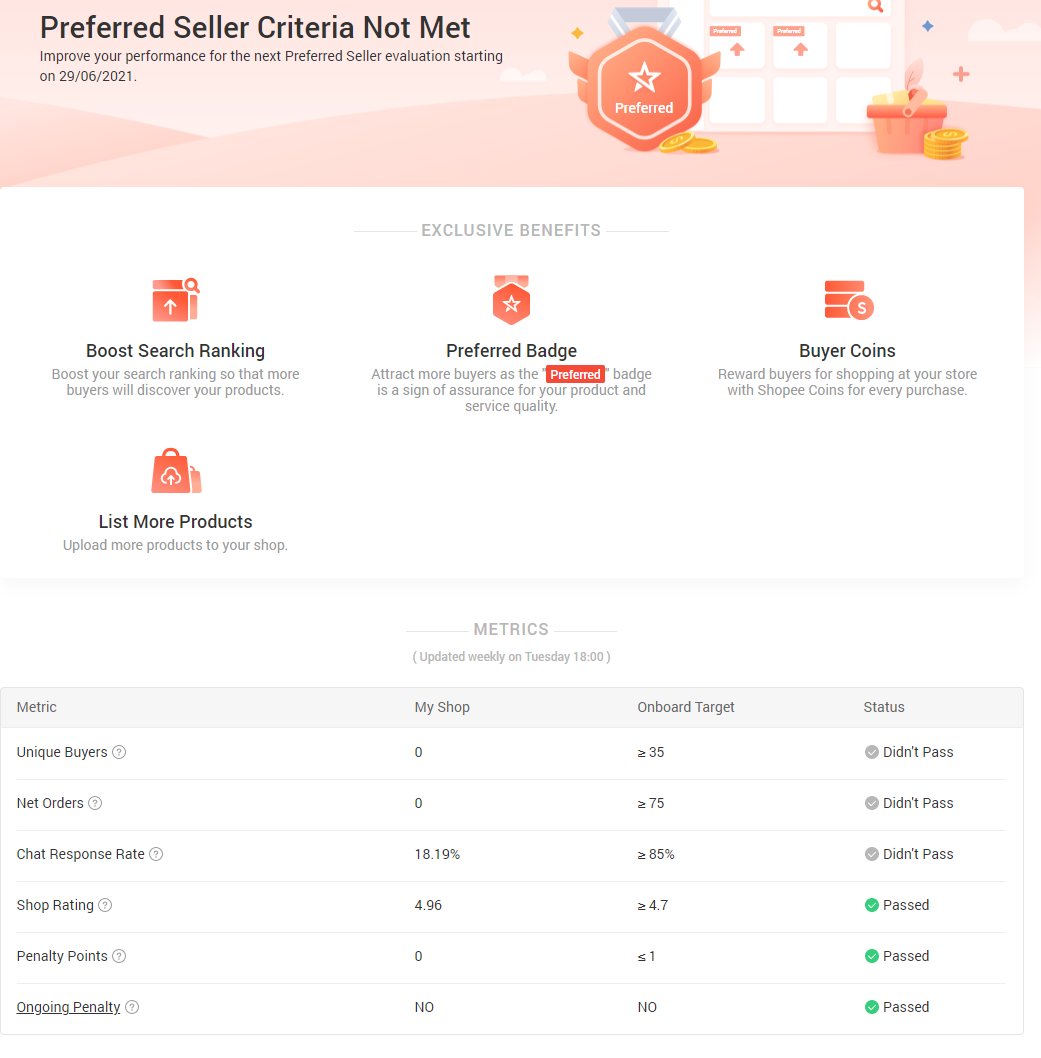Open help tooltip for Ongoing Penalty

pos(132,1007)
